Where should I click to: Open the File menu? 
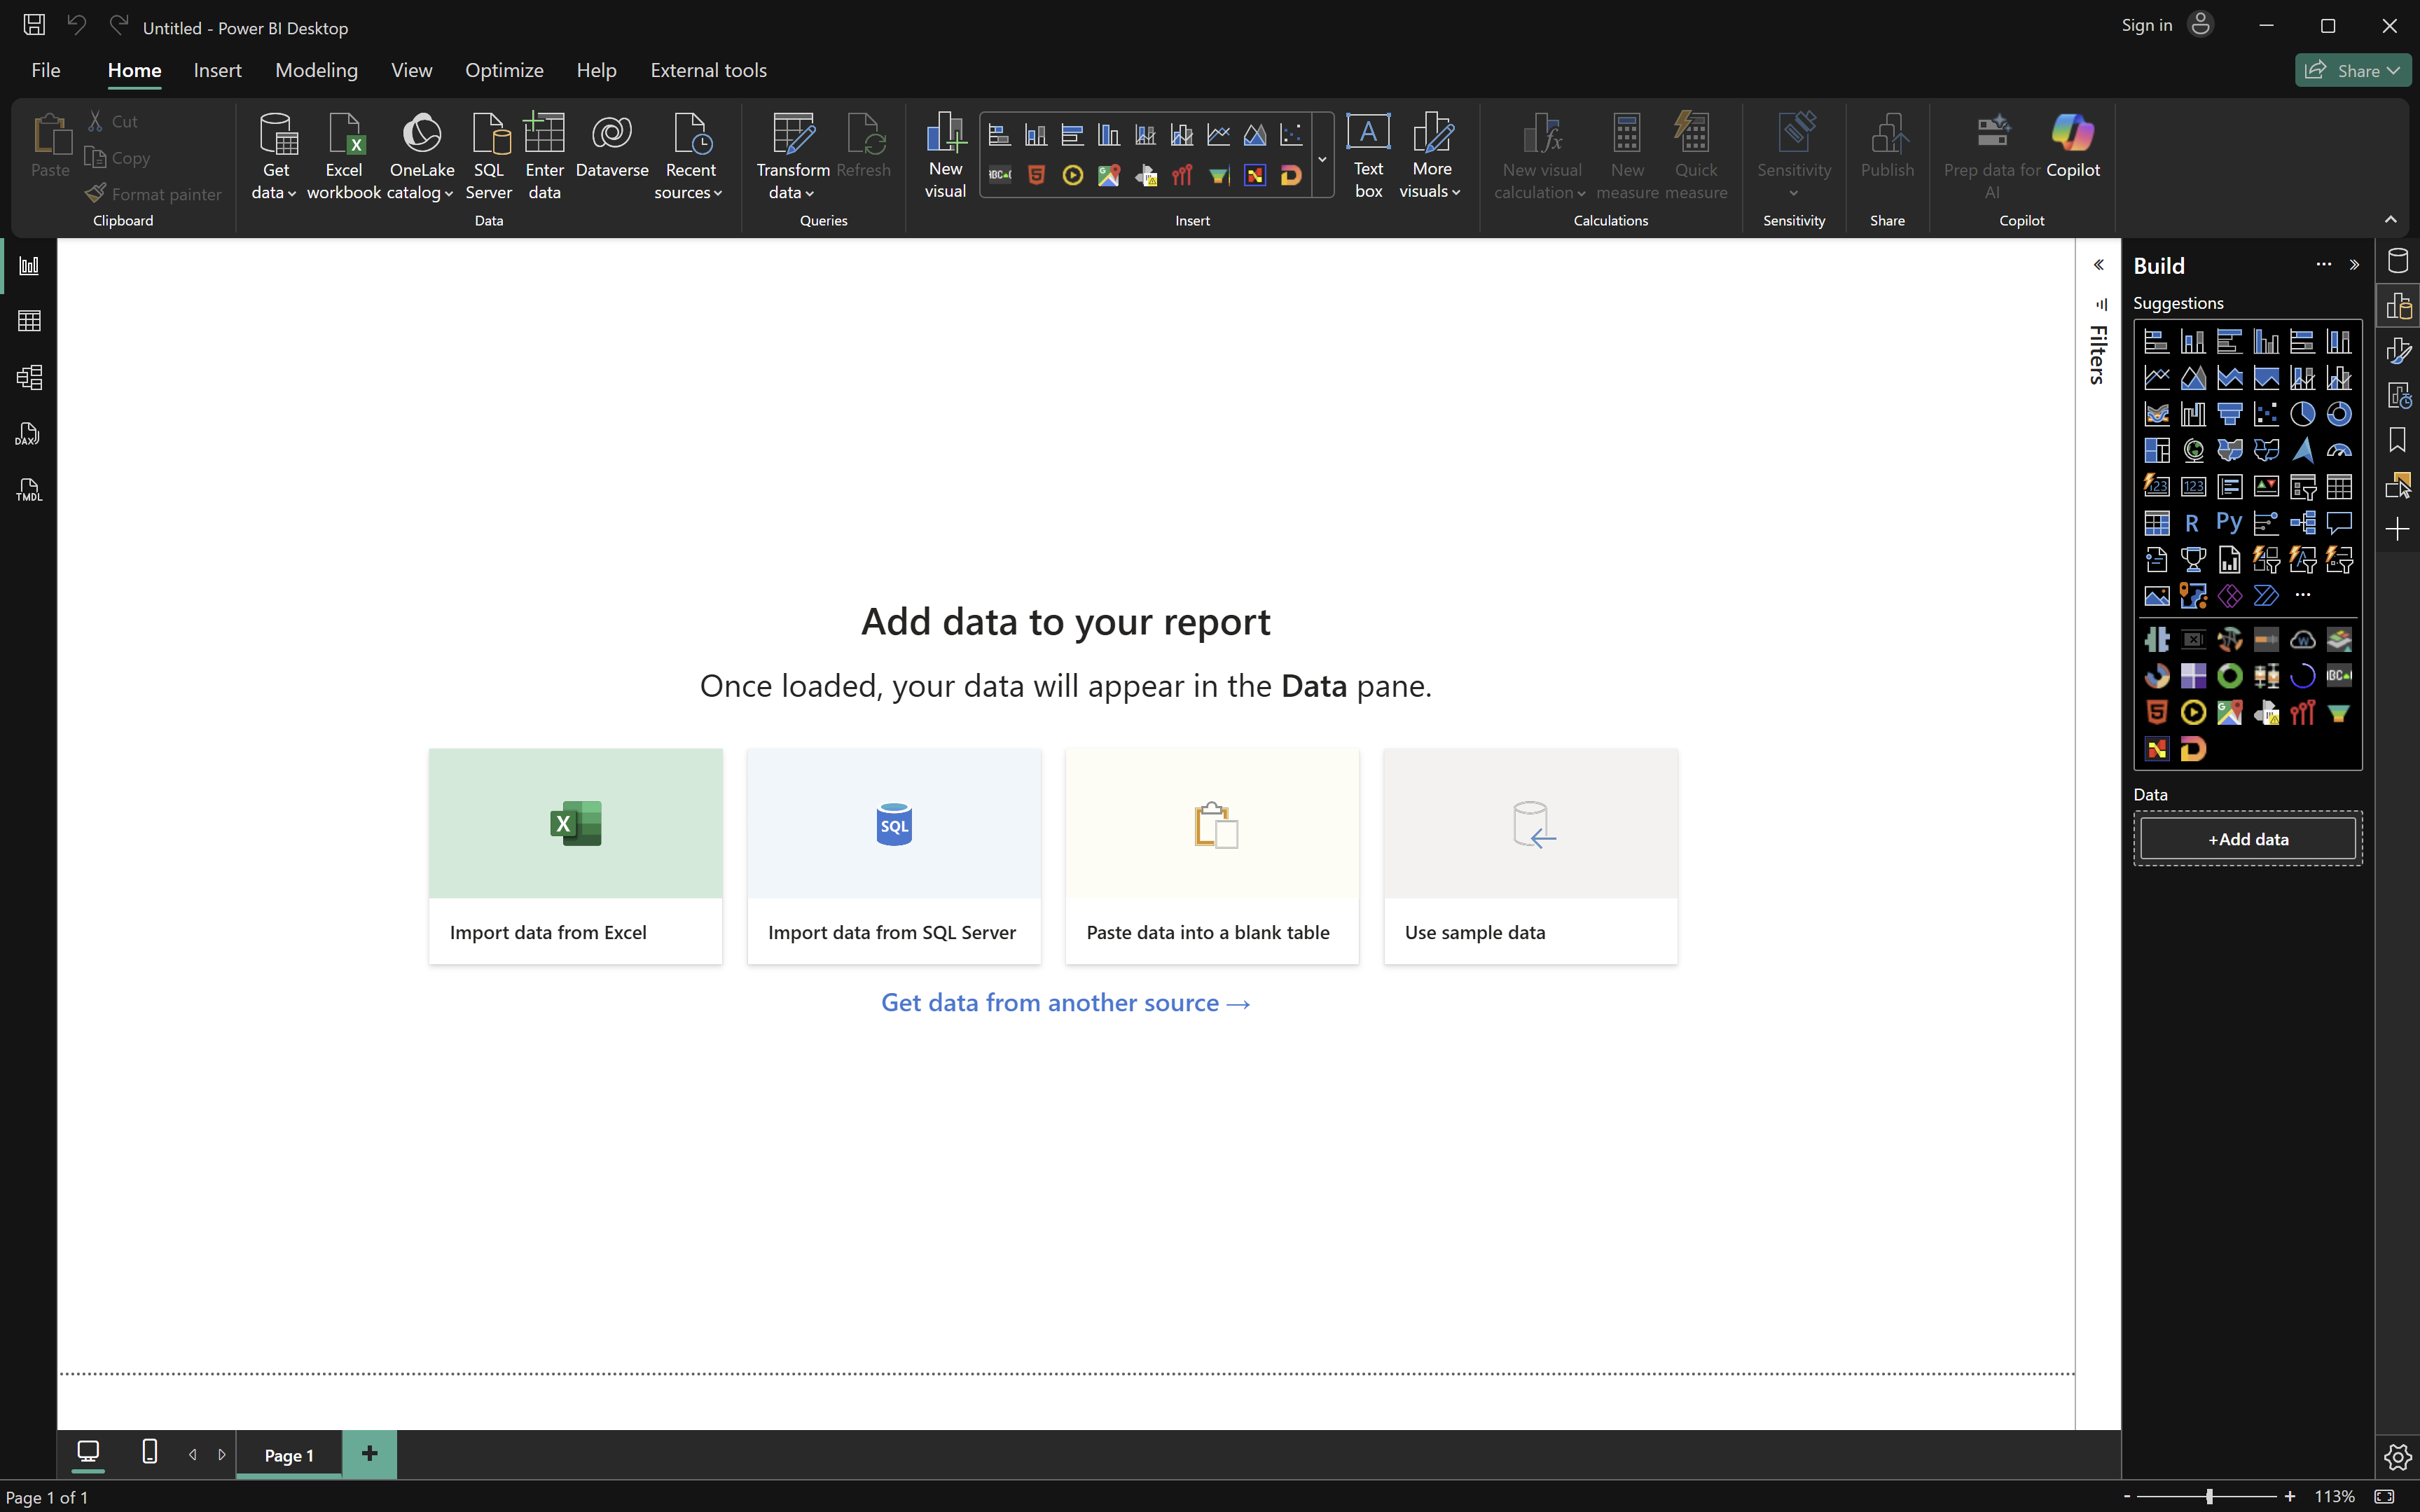46,70
